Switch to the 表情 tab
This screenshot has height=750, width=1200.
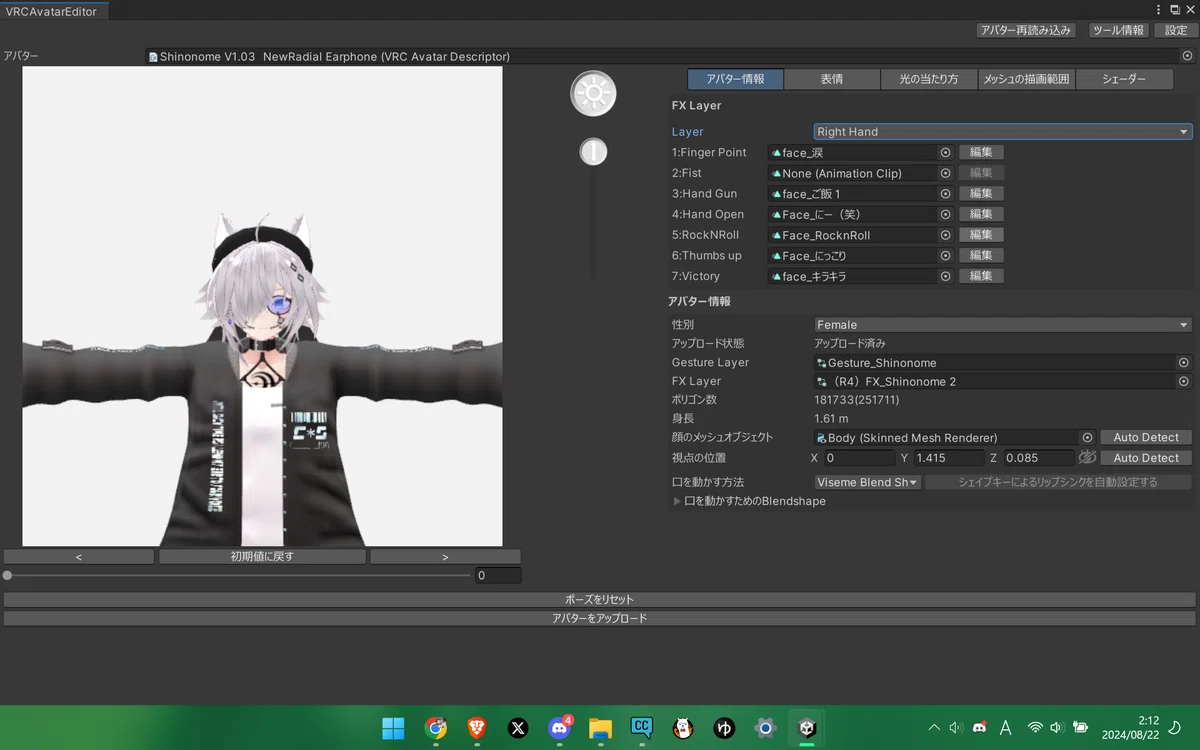pyautogui.click(x=832, y=79)
